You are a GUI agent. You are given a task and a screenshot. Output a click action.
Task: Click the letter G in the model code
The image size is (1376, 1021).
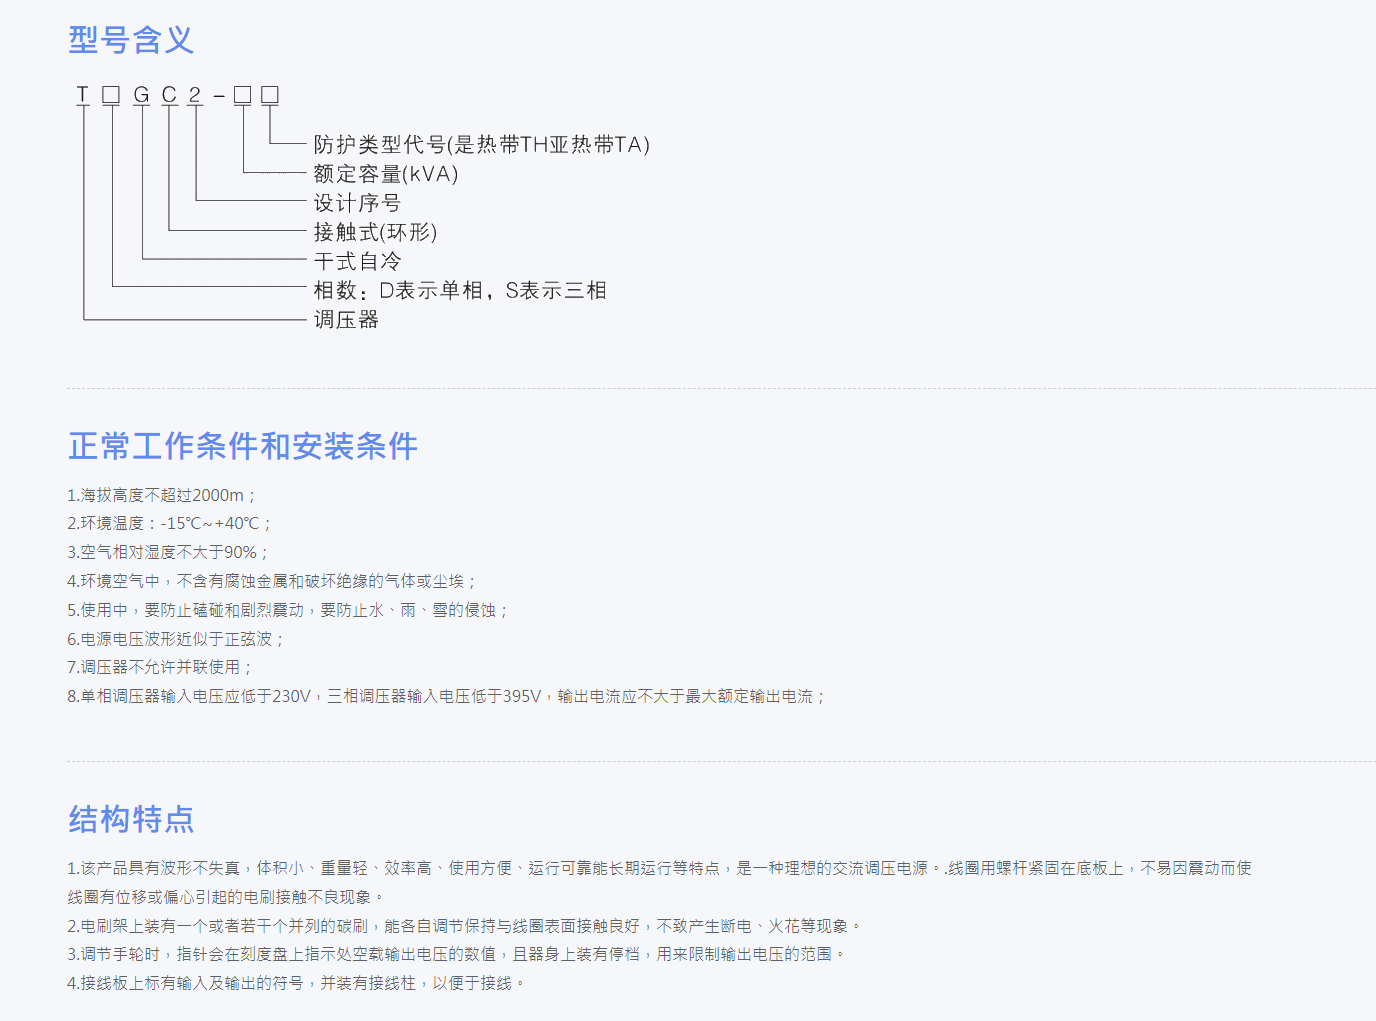click(x=142, y=95)
